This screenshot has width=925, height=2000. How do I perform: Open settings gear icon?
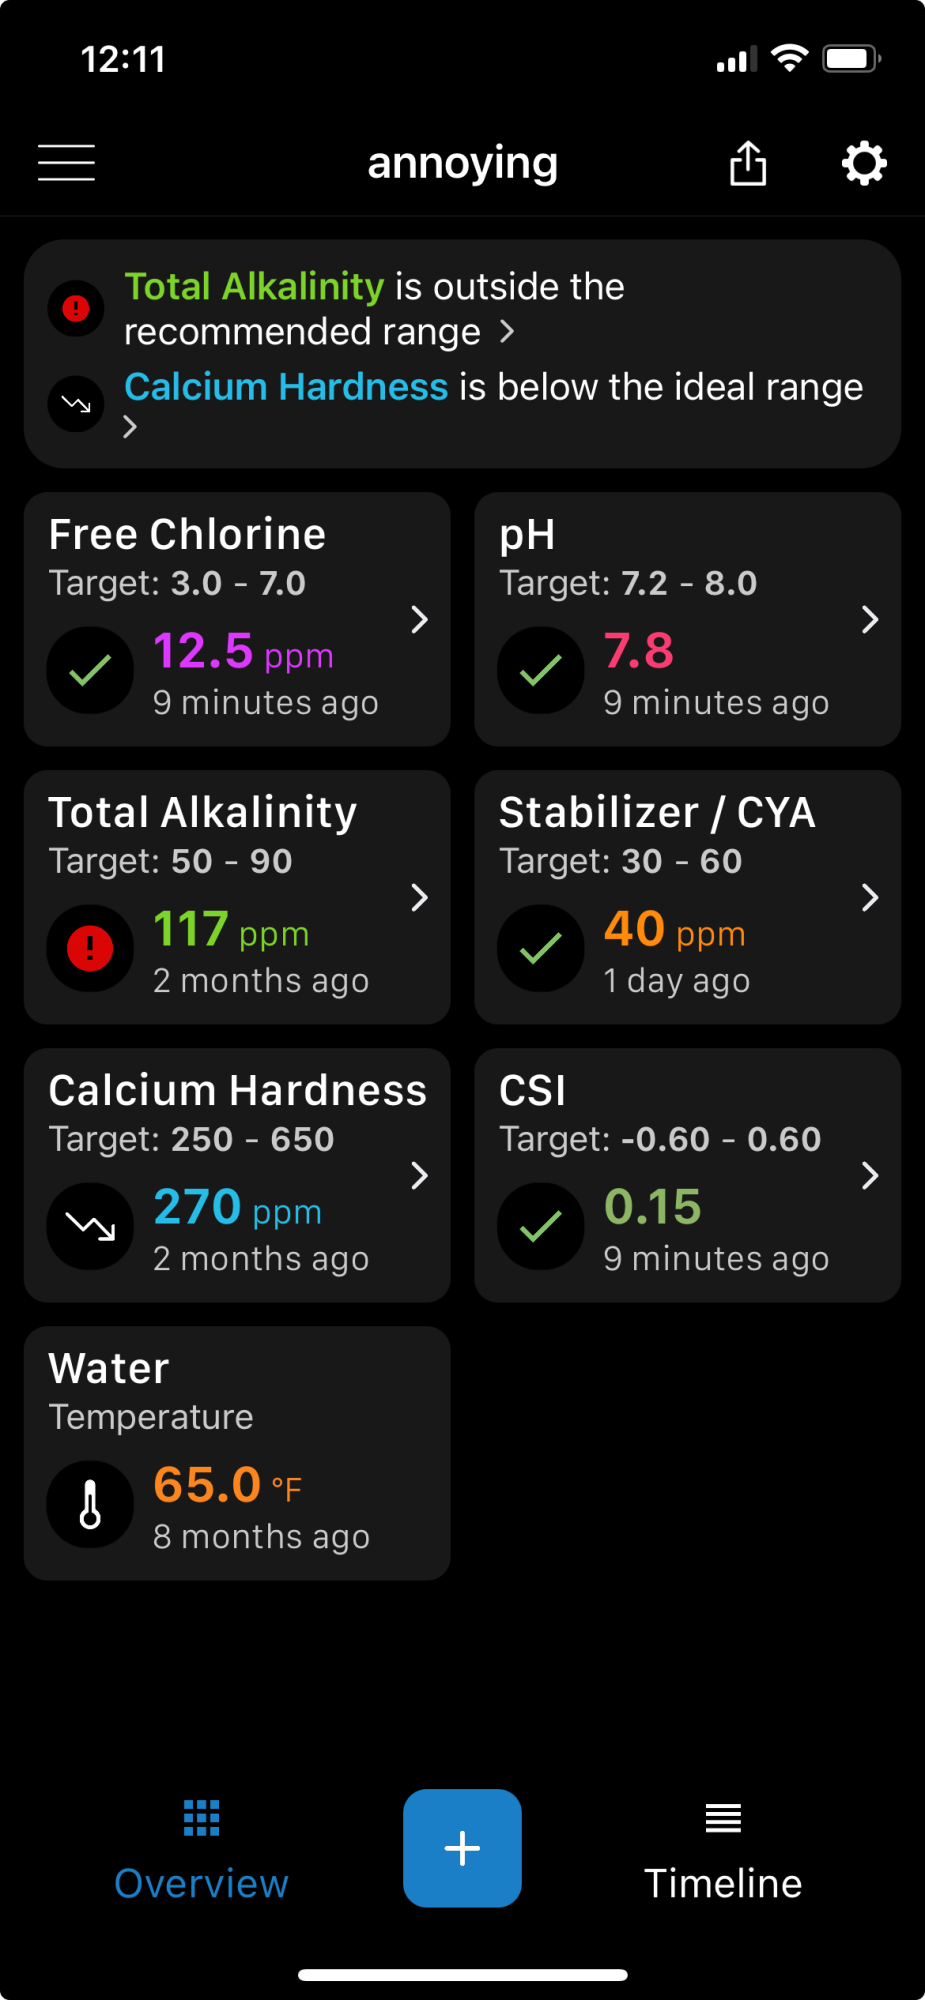pos(864,163)
